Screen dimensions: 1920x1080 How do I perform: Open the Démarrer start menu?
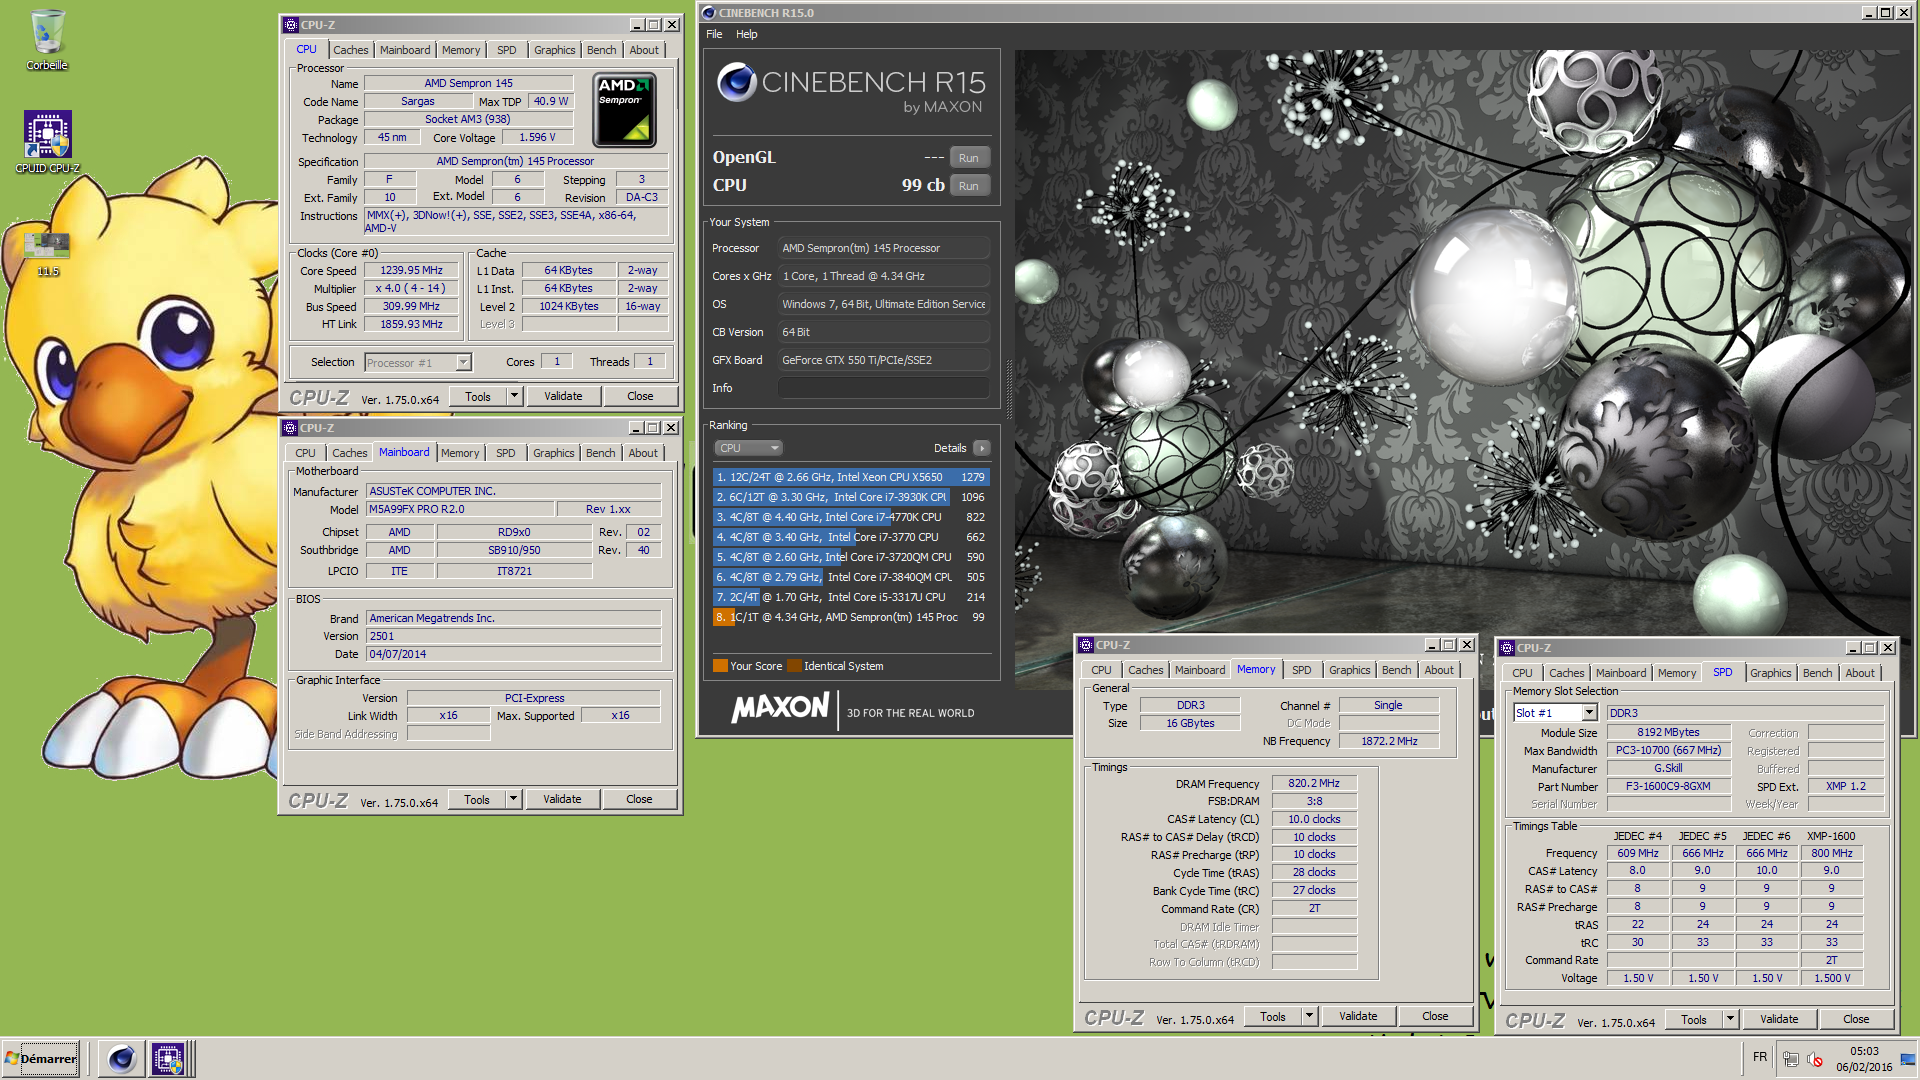(41, 1059)
